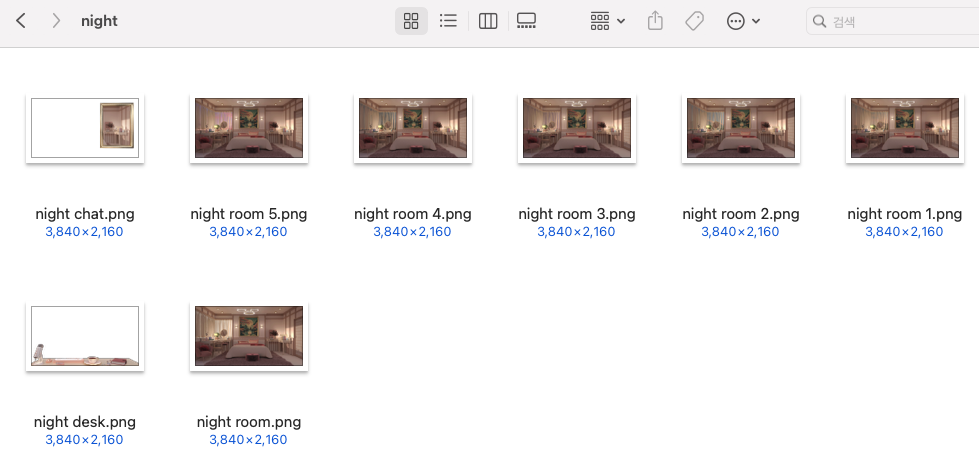This screenshot has width=979, height=458.
Task: Click the tag icon to edit tags
Action: 694,21
